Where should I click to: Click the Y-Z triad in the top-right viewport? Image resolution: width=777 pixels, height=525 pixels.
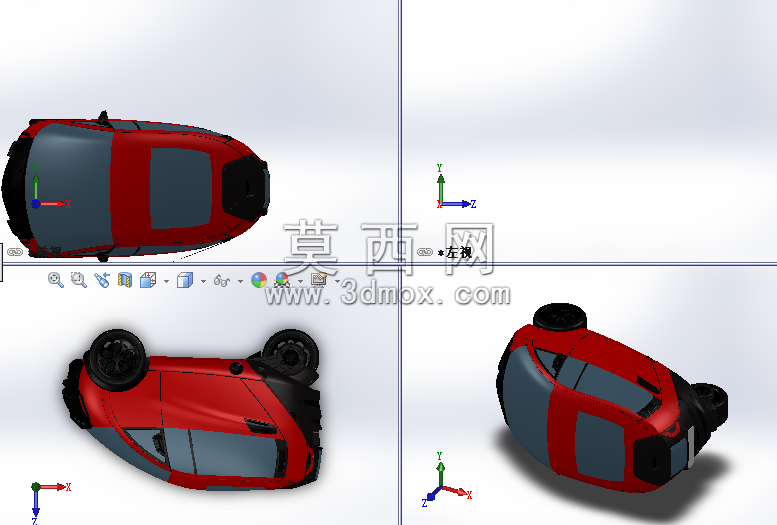[x=456, y=186]
